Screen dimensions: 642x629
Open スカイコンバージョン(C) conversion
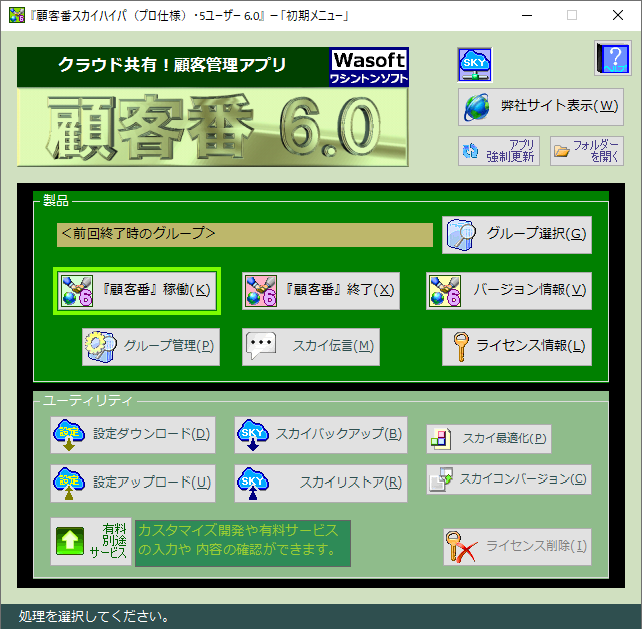(x=509, y=480)
